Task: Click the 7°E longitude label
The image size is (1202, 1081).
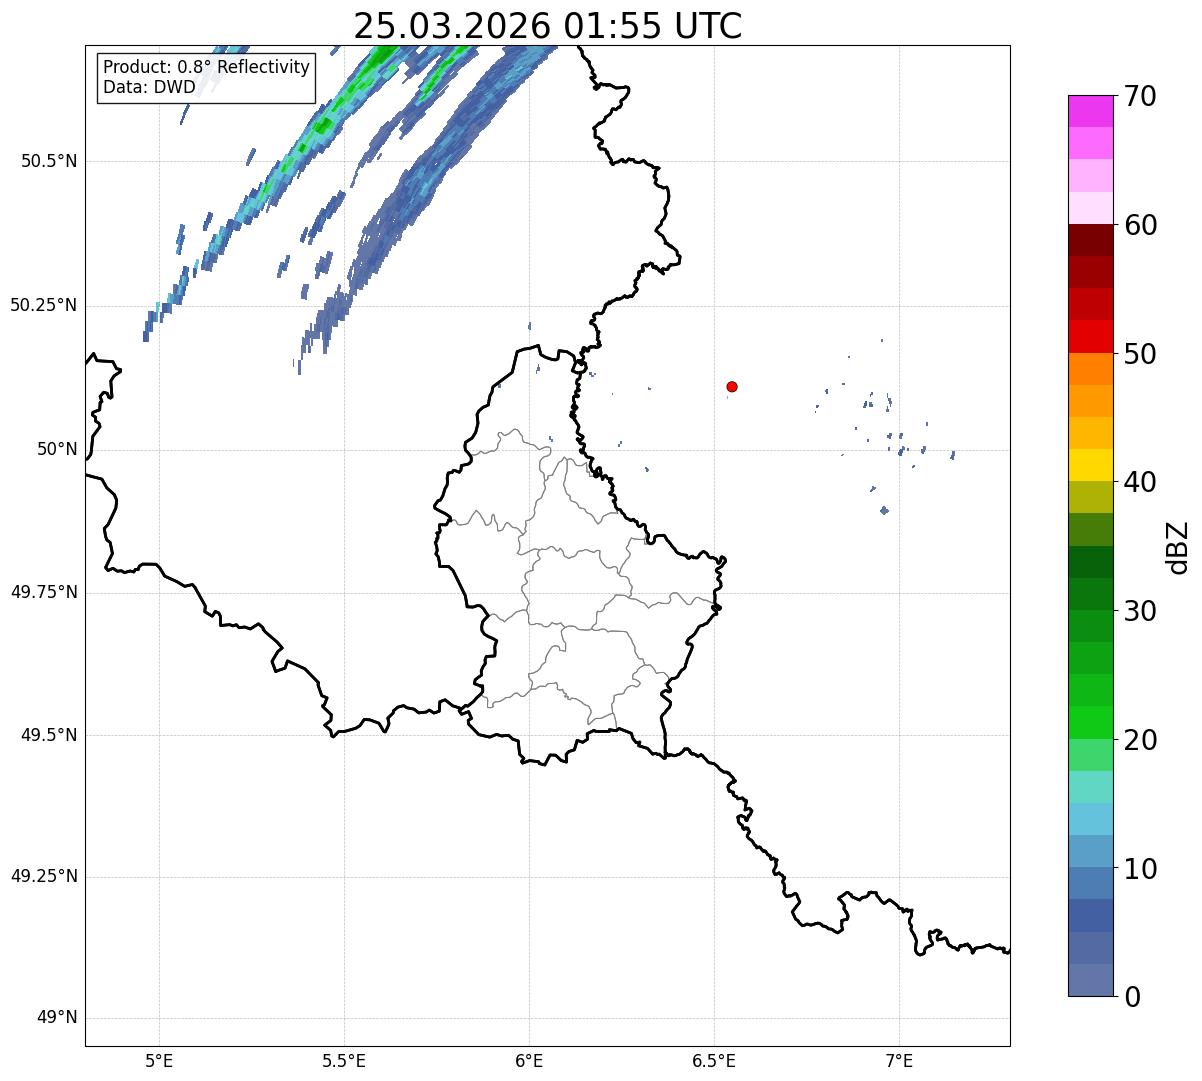Action: point(899,1060)
